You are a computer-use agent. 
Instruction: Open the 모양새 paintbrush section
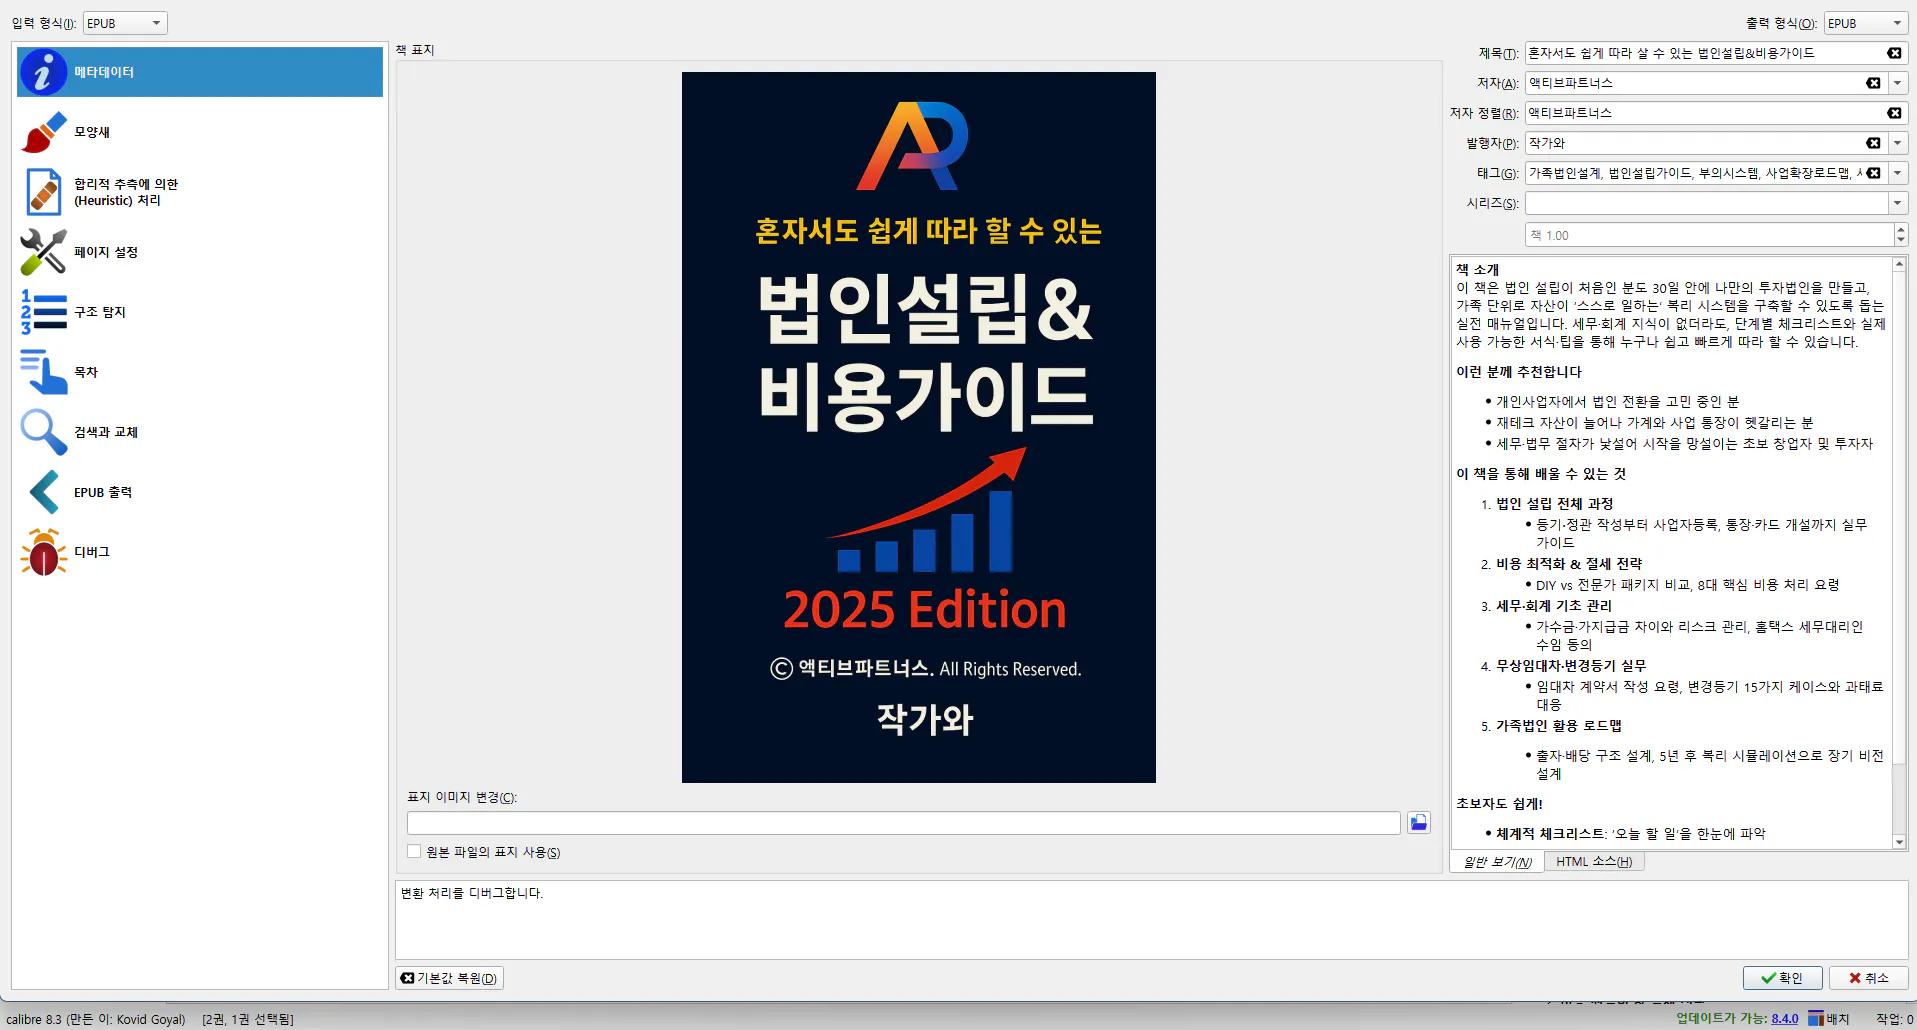199,132
